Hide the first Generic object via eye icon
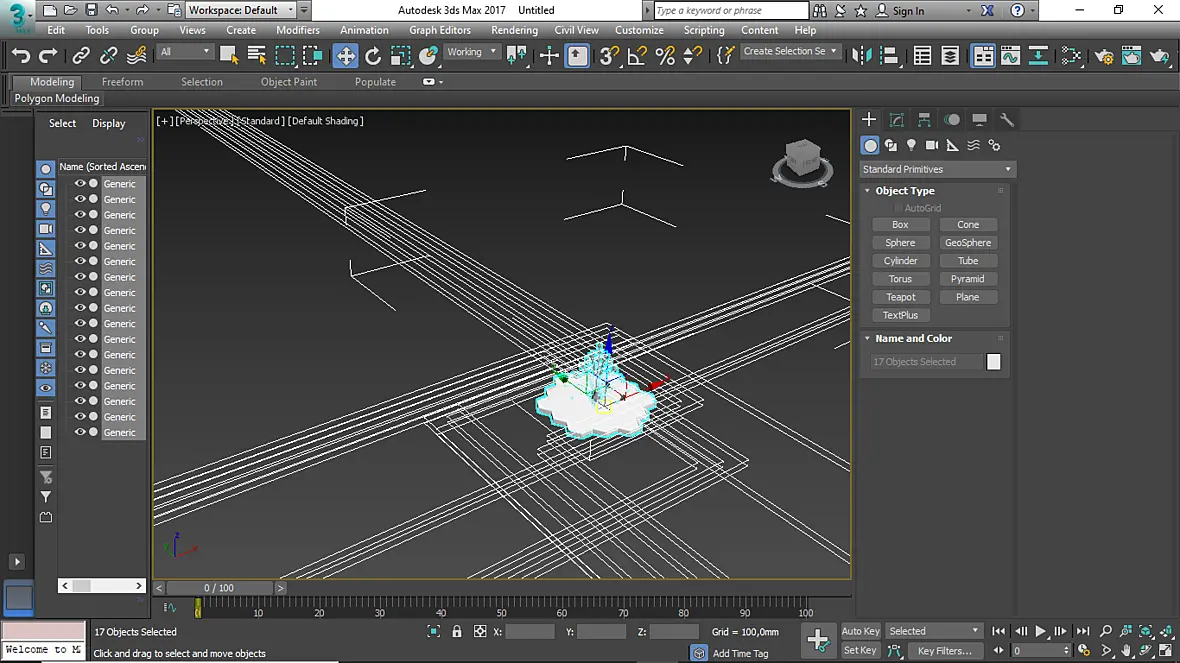The width and height of the screenshot is (1180, 663). click(x=80, y=184)
